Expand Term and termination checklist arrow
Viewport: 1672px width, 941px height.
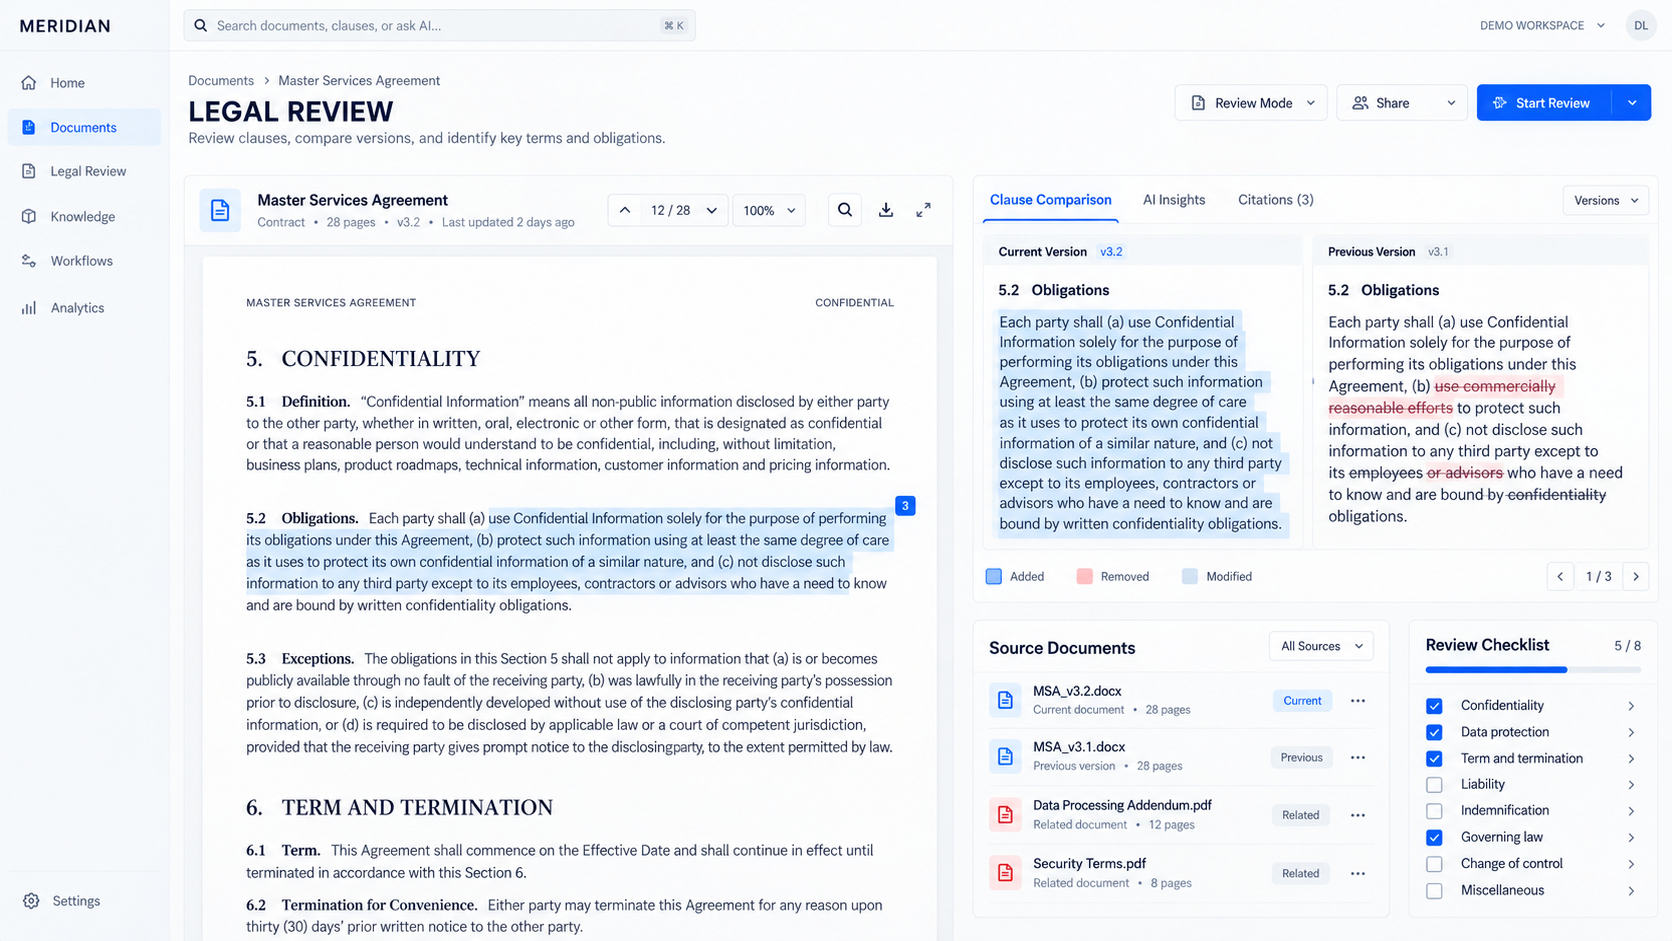(1631, 759)
